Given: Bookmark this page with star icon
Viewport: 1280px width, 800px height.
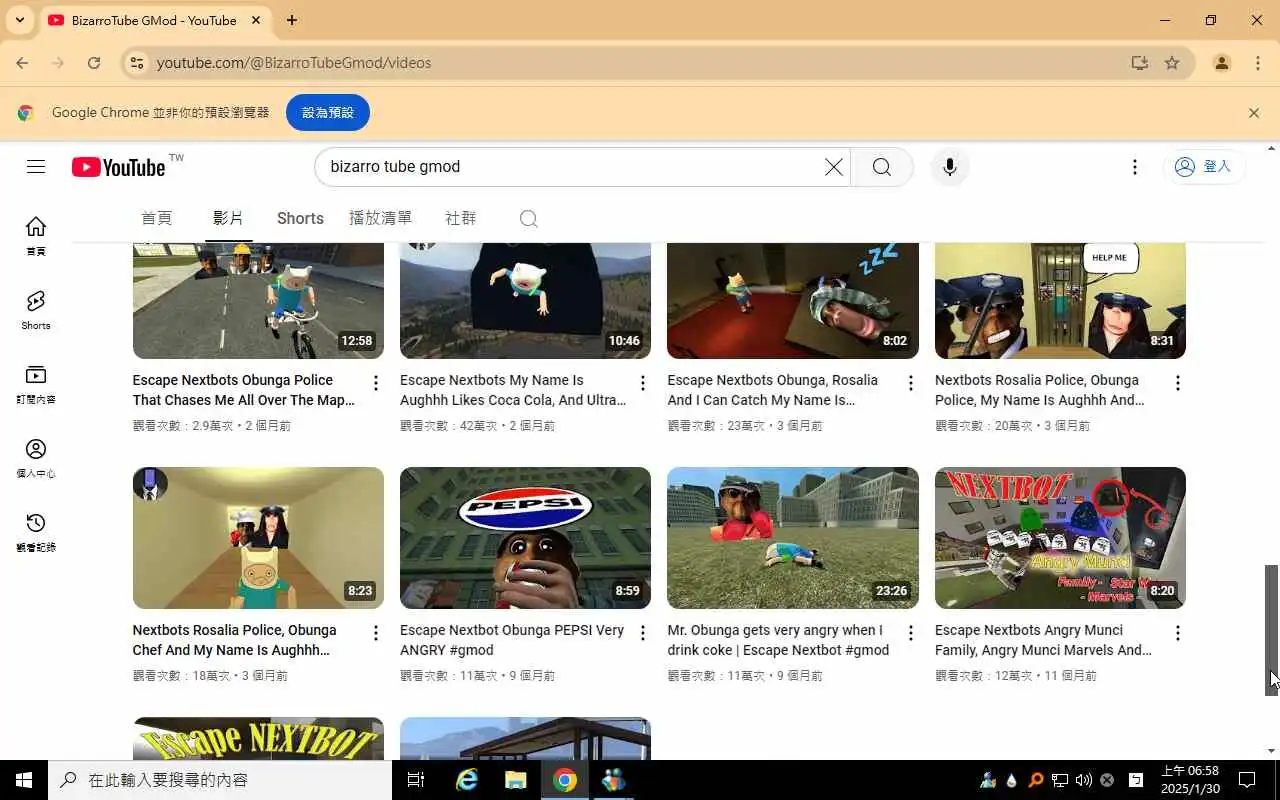Looking at the screenshot, I should tap(1172, 63).
